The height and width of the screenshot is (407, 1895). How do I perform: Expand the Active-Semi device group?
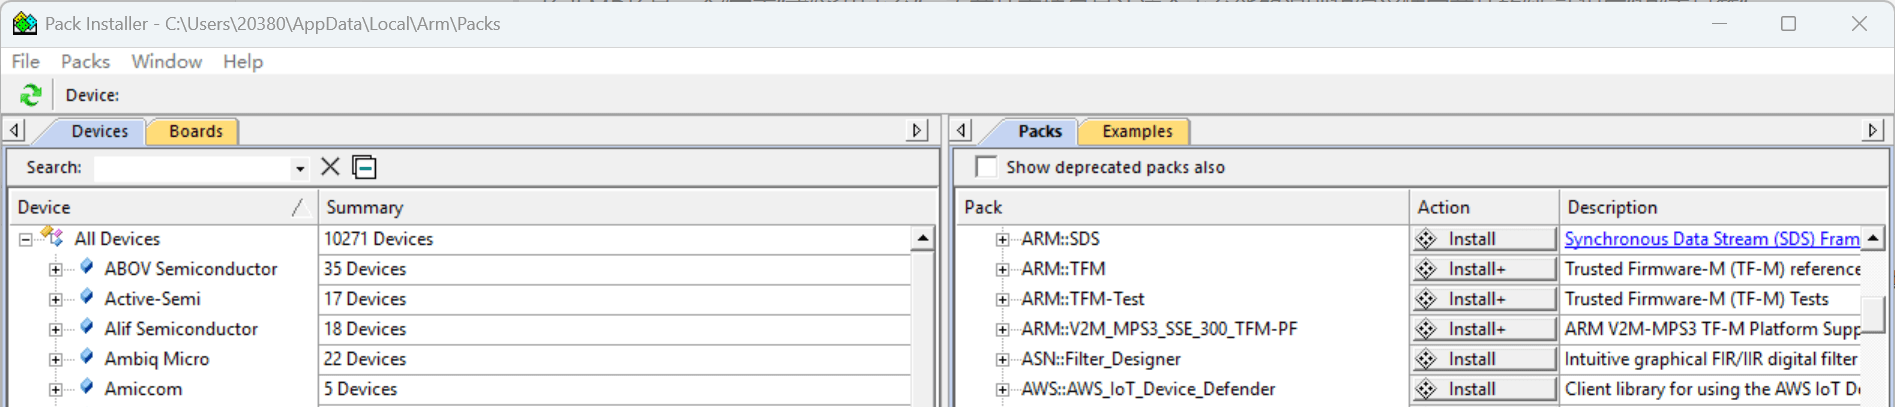point(56,299)
